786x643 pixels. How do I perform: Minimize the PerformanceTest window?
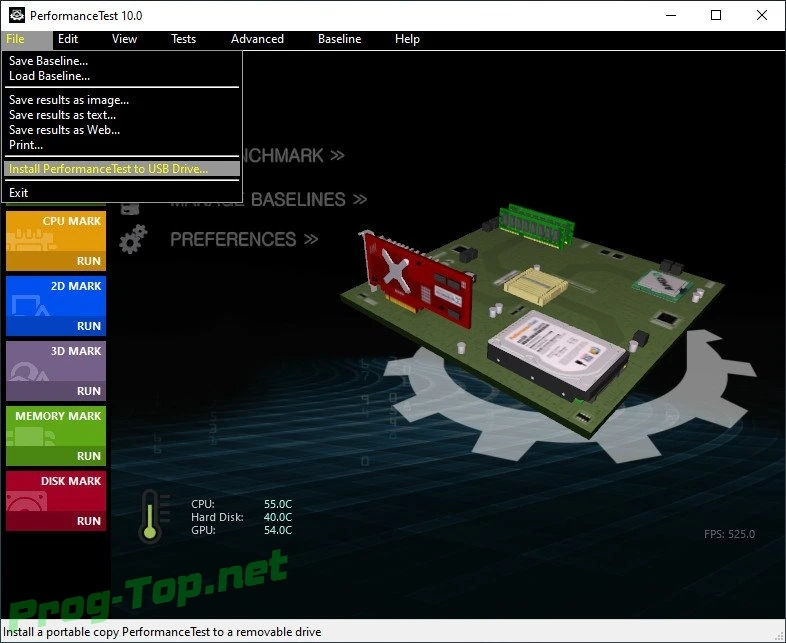(x=671, y=16)
